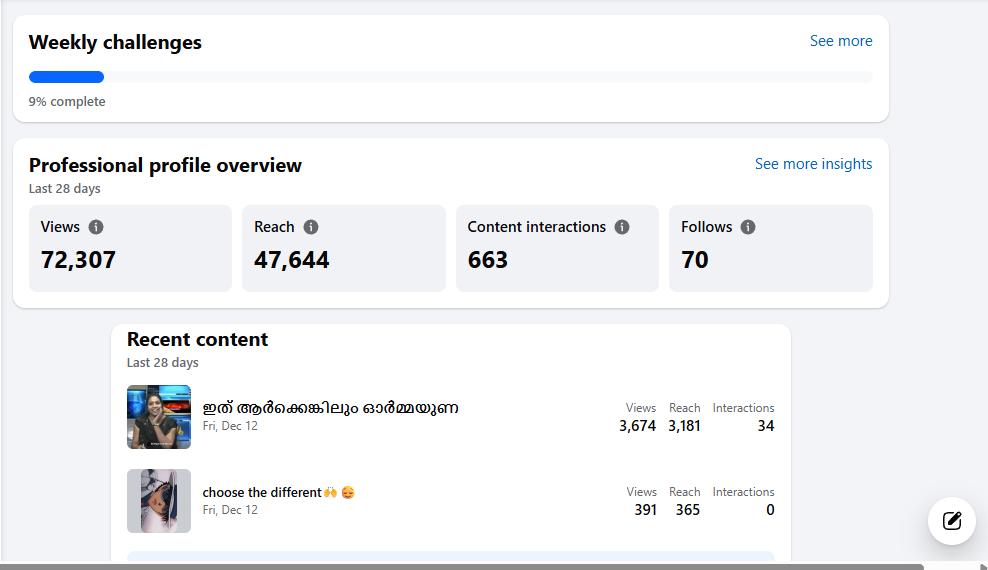
Task: Click the info icon beside Follows
Action: (748, 227)
